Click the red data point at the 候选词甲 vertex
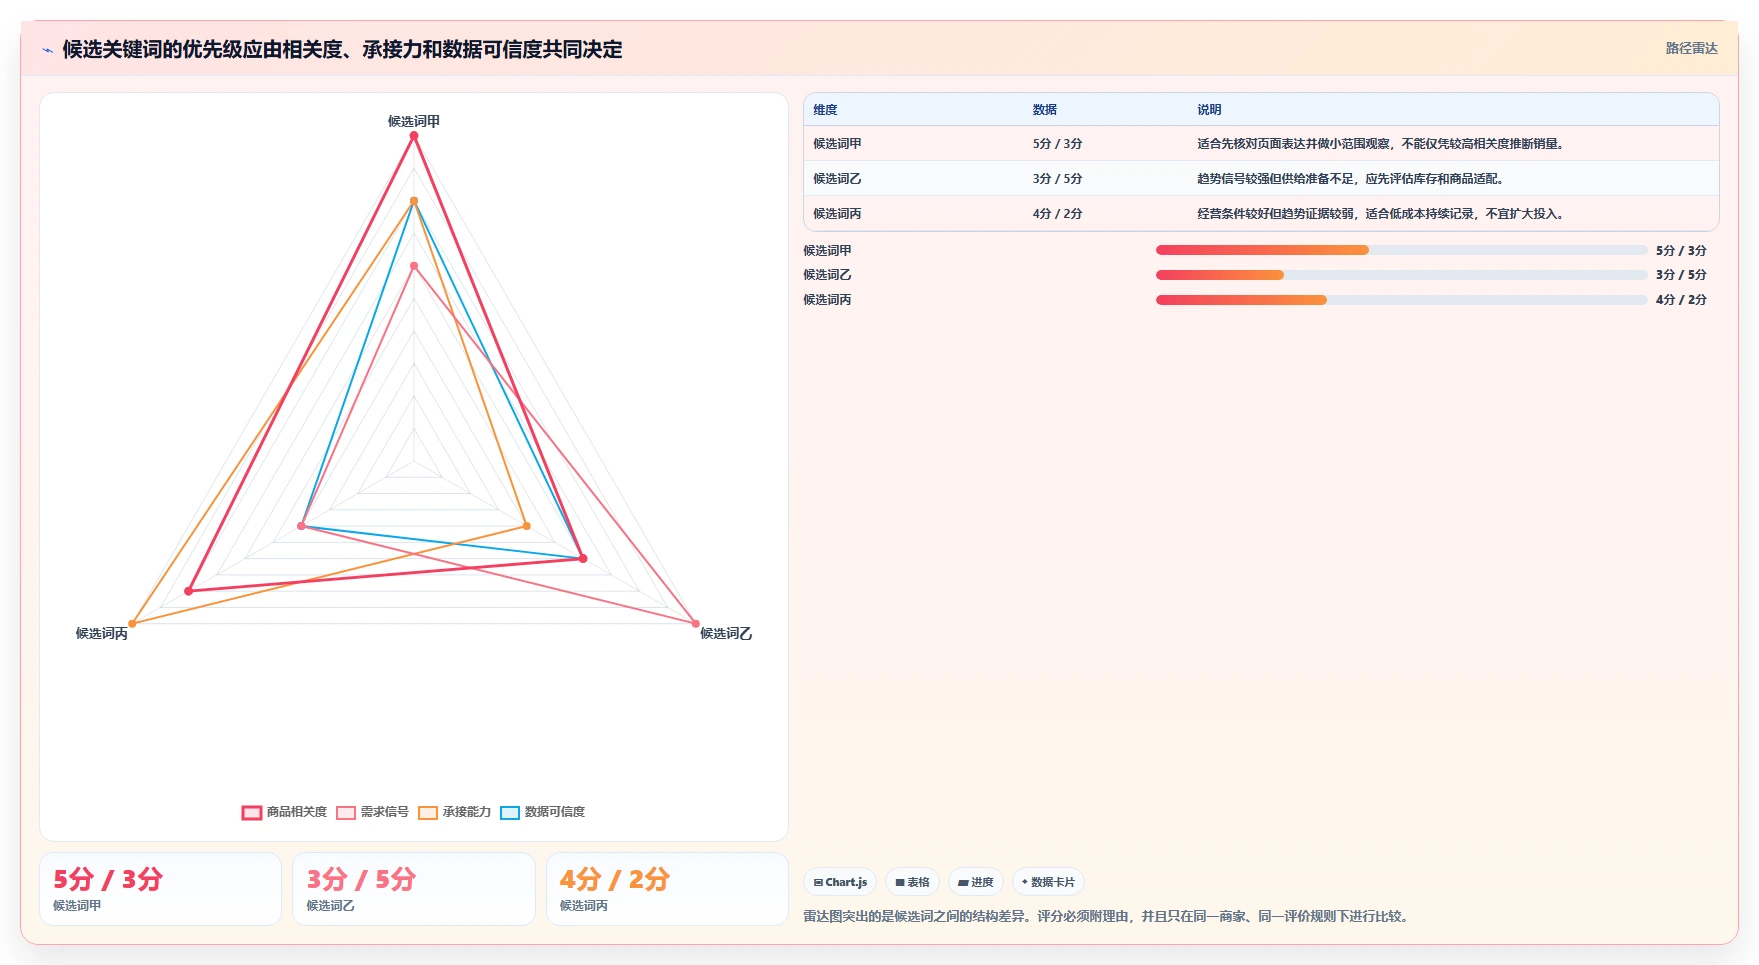 414,136
